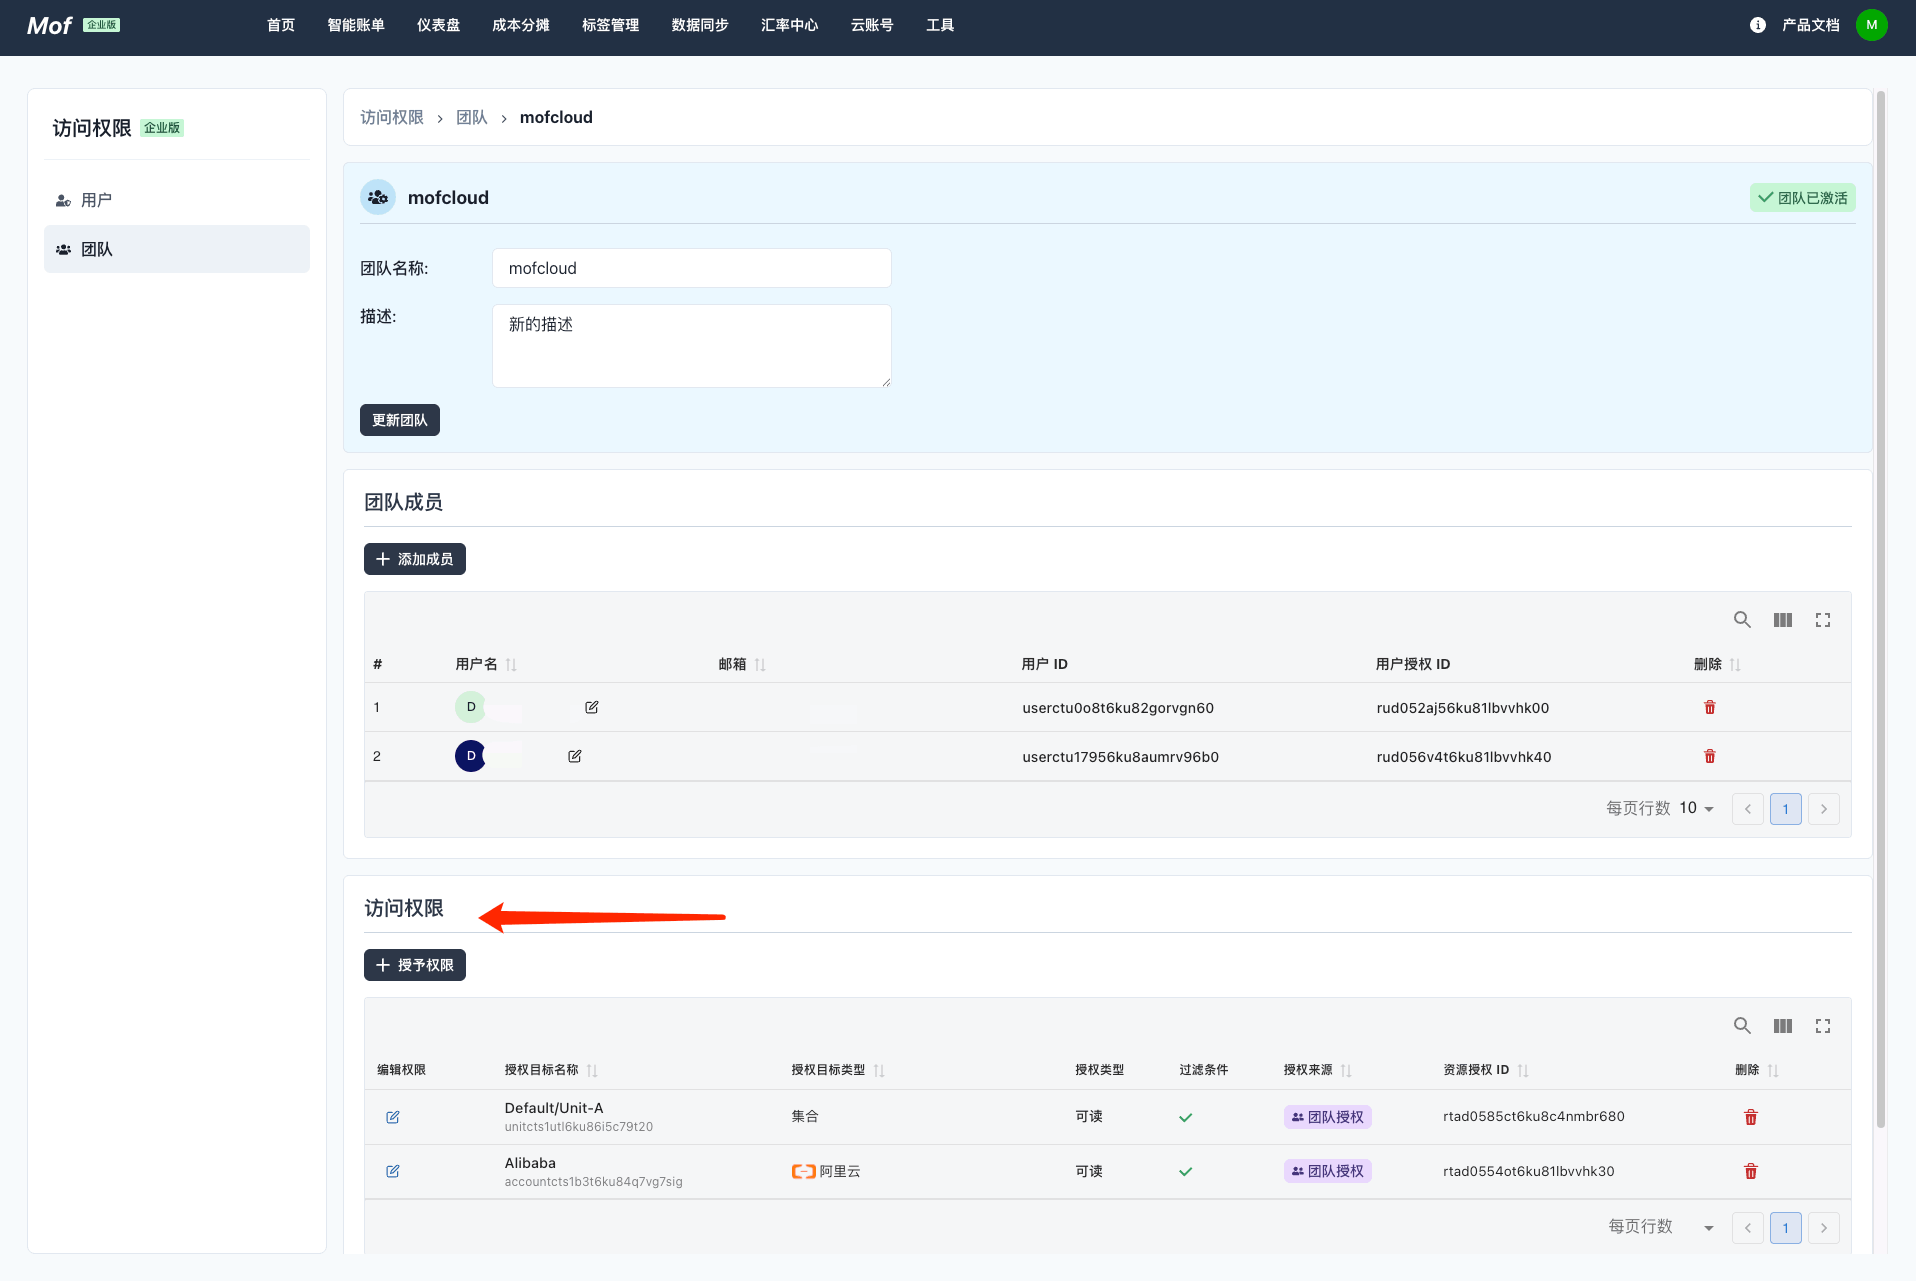Open 智能账单 menu

pyautogui.click(x=356, y=25)
